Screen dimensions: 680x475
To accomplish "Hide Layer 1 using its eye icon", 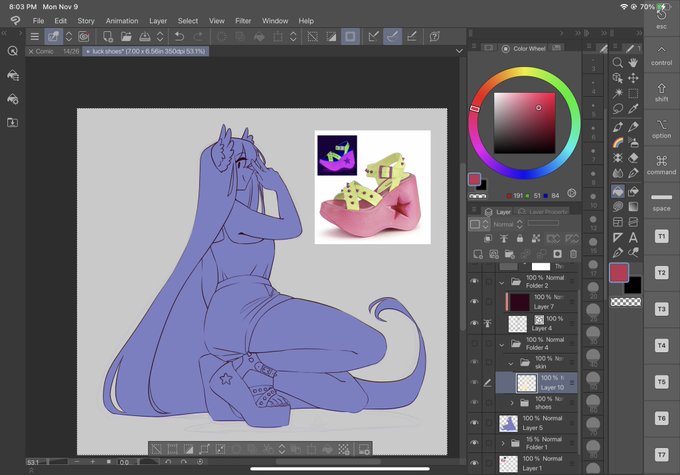I will [x=474, y=463].
